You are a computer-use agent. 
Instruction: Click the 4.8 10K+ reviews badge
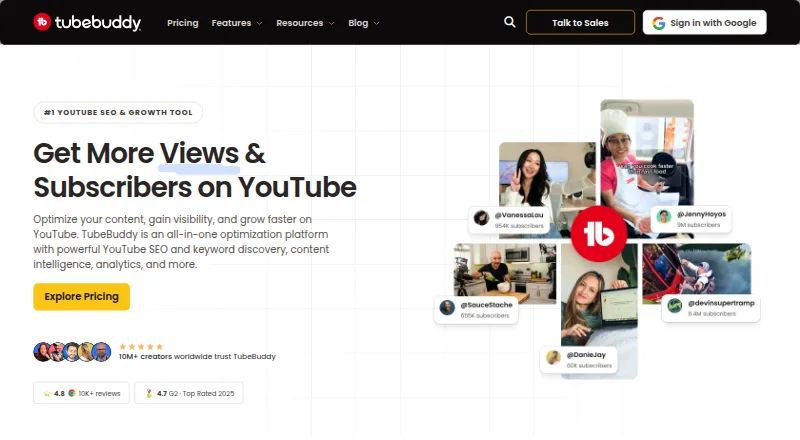point(81,393)
